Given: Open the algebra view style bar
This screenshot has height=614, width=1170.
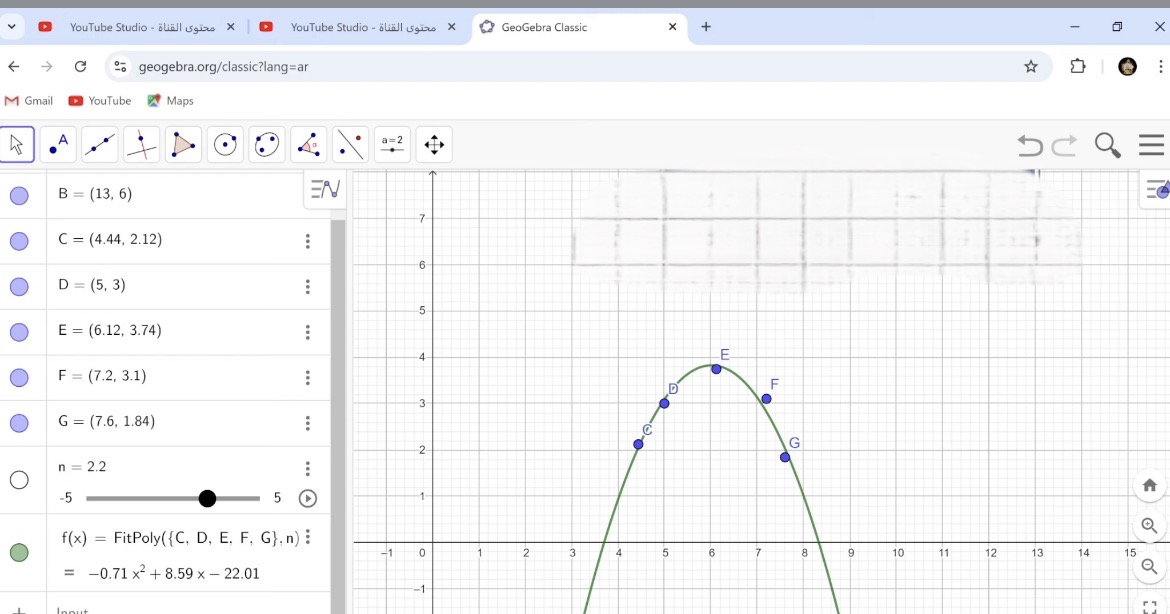Looking at the screenshot, I should tap(325, 189).
